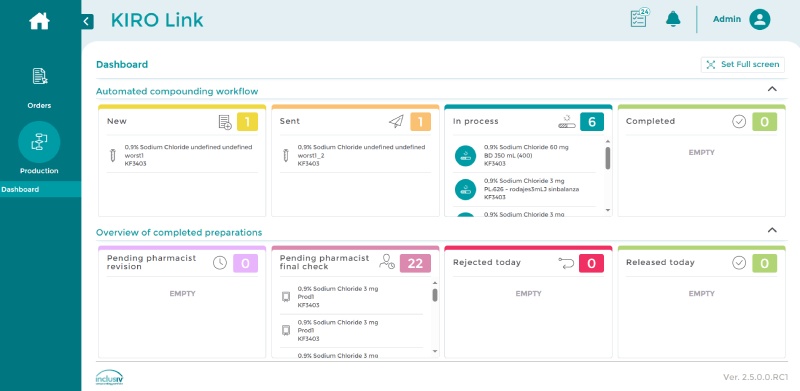This screenshot has width=800, height=391.
Task: Click bag icon of first Prod1 item
Action: point(286,297)
